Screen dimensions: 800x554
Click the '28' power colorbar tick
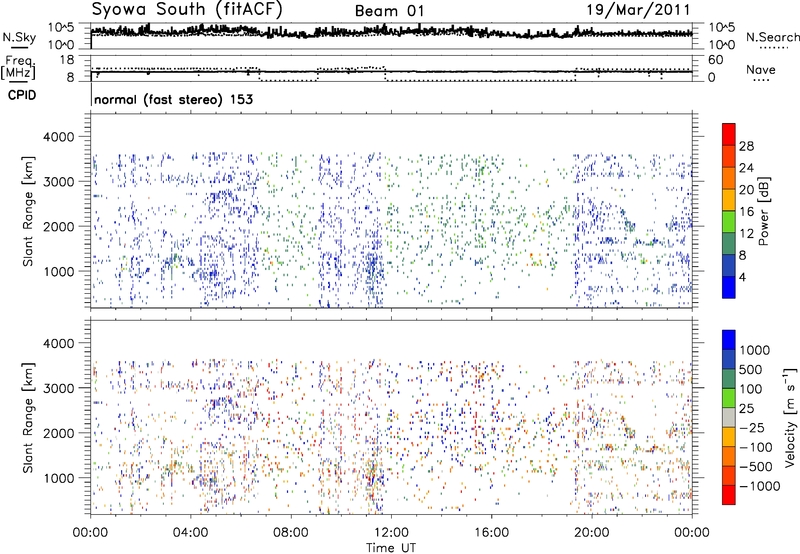coord(746,146)
